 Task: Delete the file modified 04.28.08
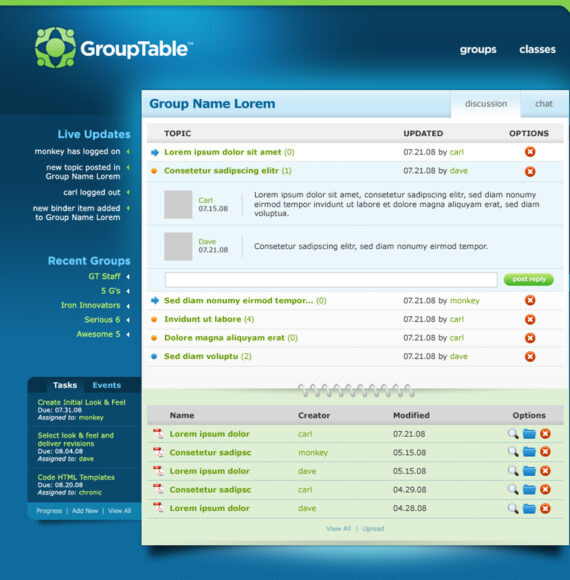[x=545, y=508]
